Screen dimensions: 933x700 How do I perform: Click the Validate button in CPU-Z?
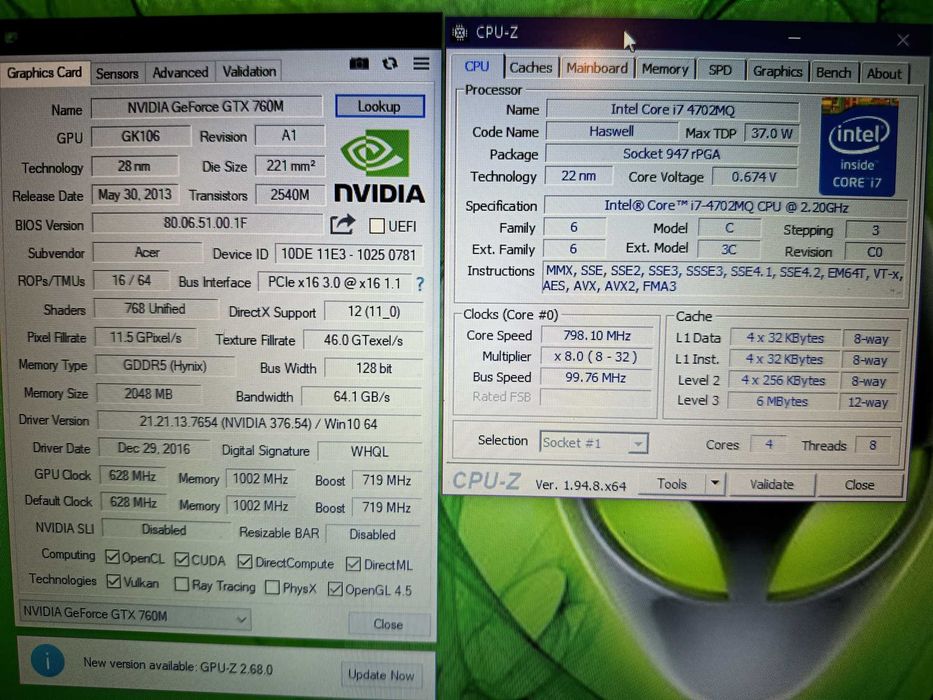point(772,485)
